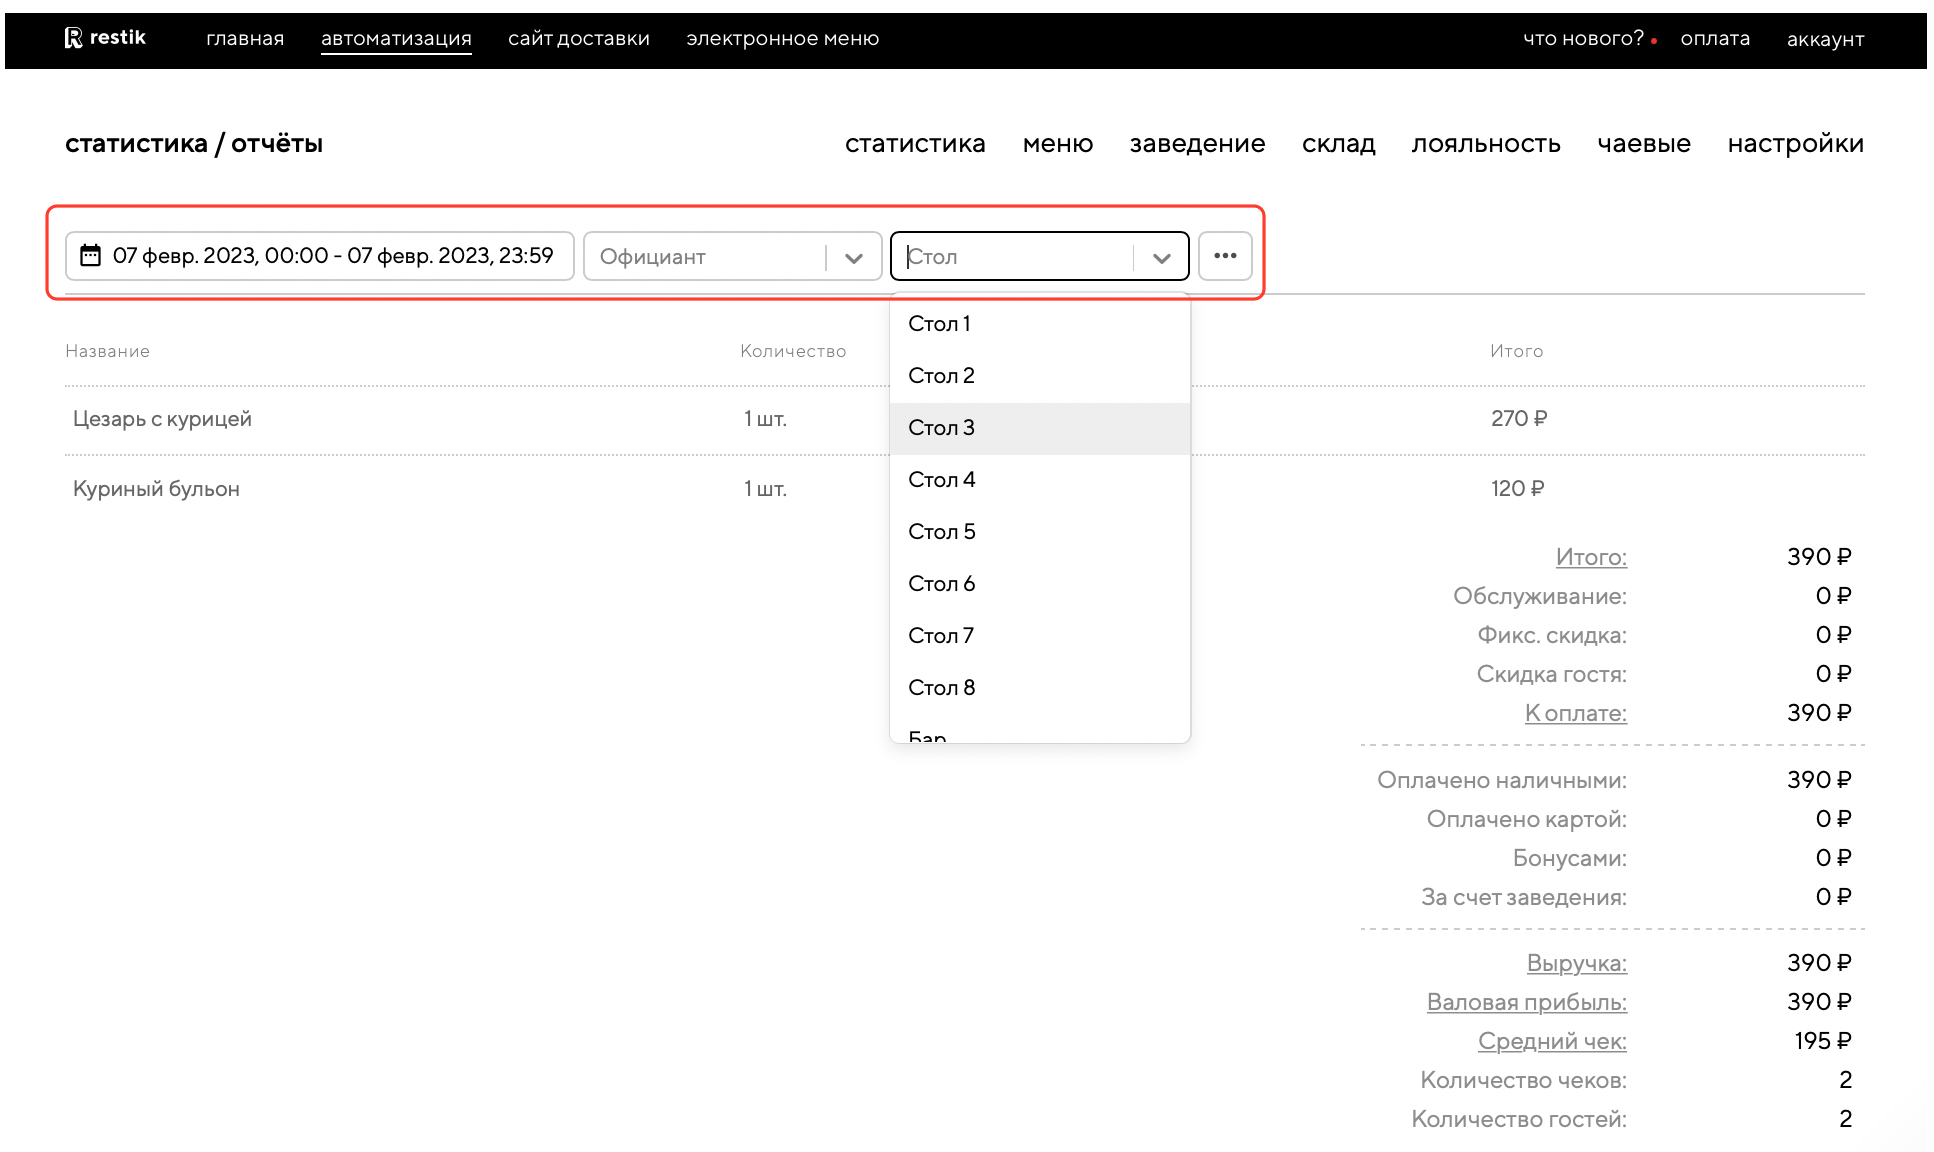Click the date range input field
The height and width of the screenshot is (1152, 1934).
coord(332,256)
